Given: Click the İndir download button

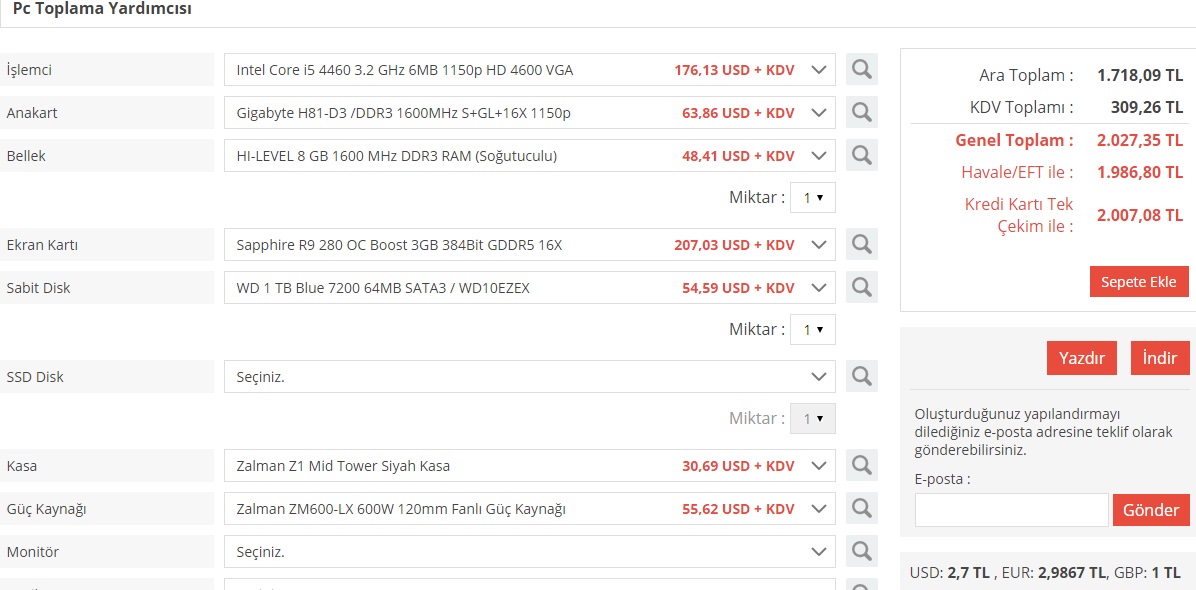Looking at the screenshot, I should click(1159, 358).
